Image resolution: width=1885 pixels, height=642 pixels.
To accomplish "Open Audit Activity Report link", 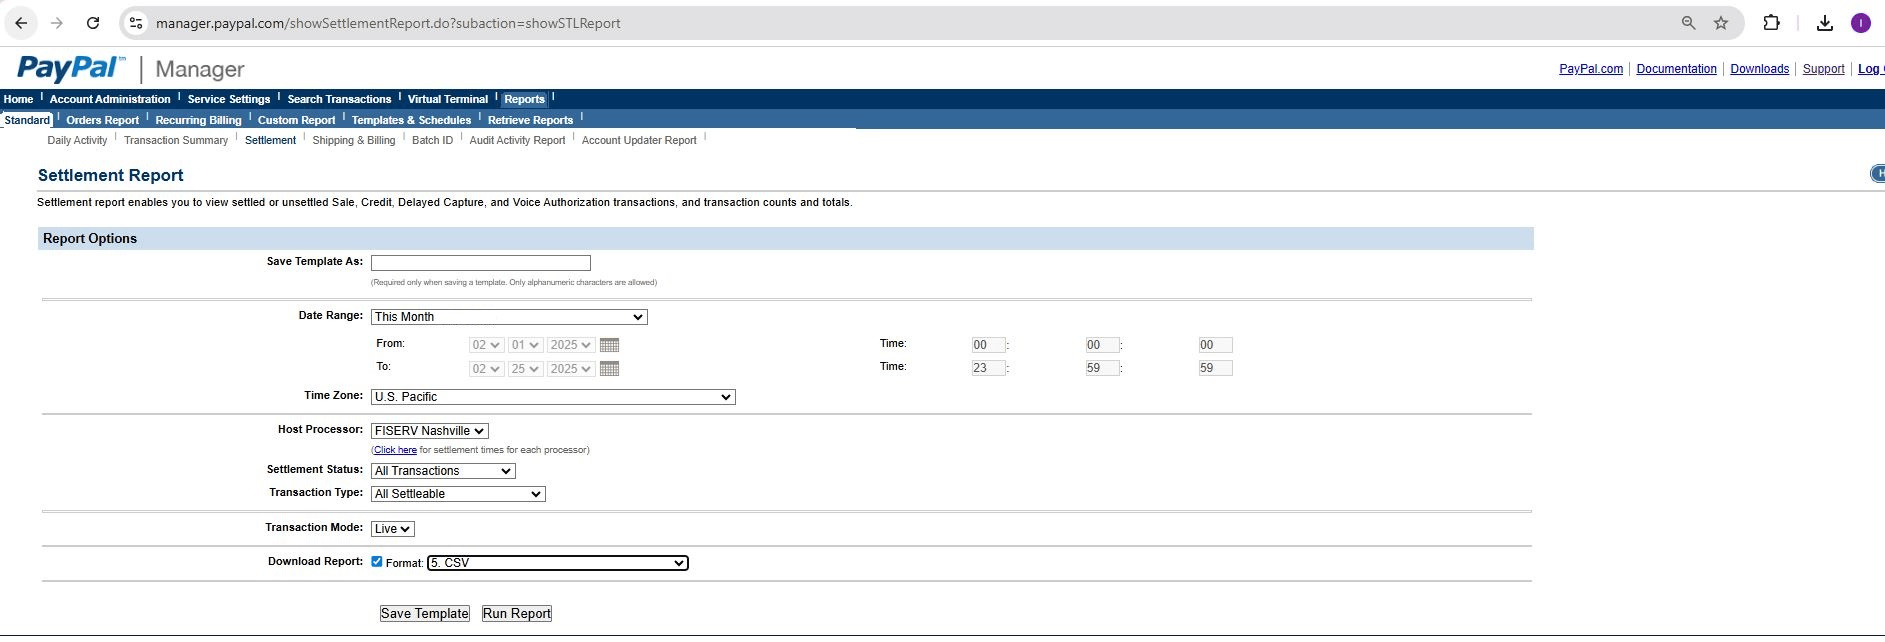I will (517, 140).
